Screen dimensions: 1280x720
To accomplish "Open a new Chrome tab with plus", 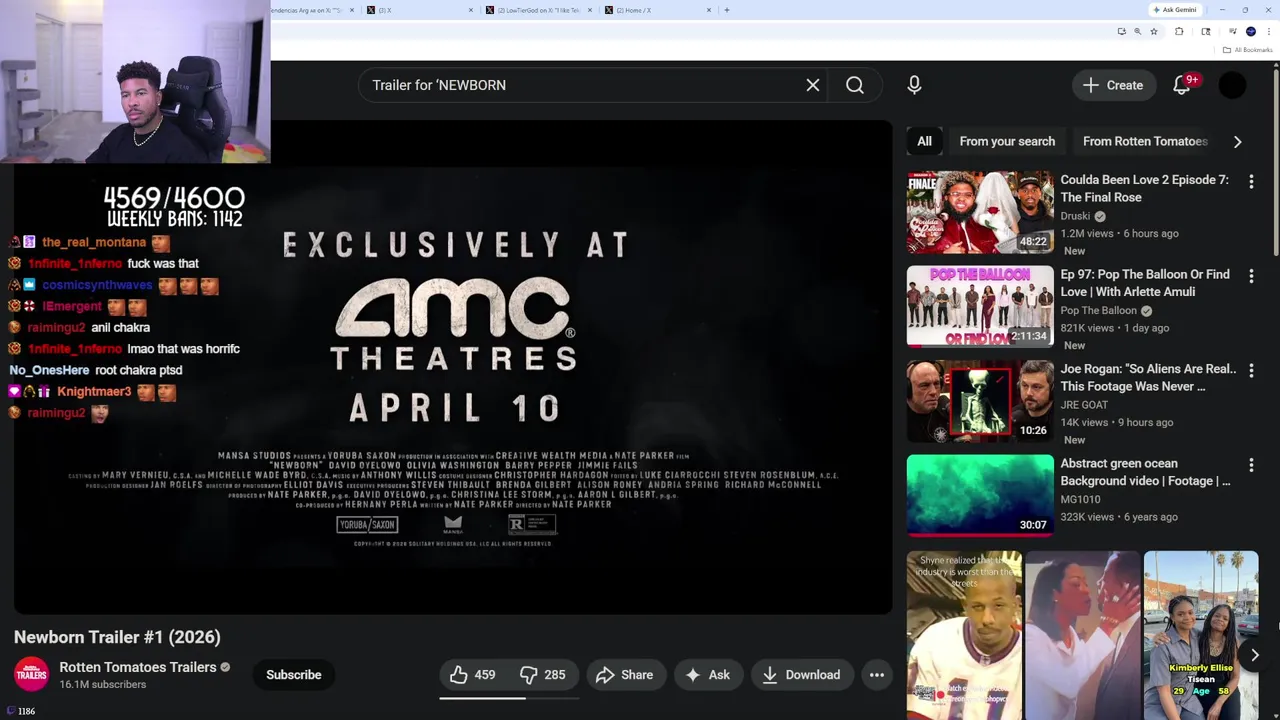I will pyautogui.click(x=726, y=10).
